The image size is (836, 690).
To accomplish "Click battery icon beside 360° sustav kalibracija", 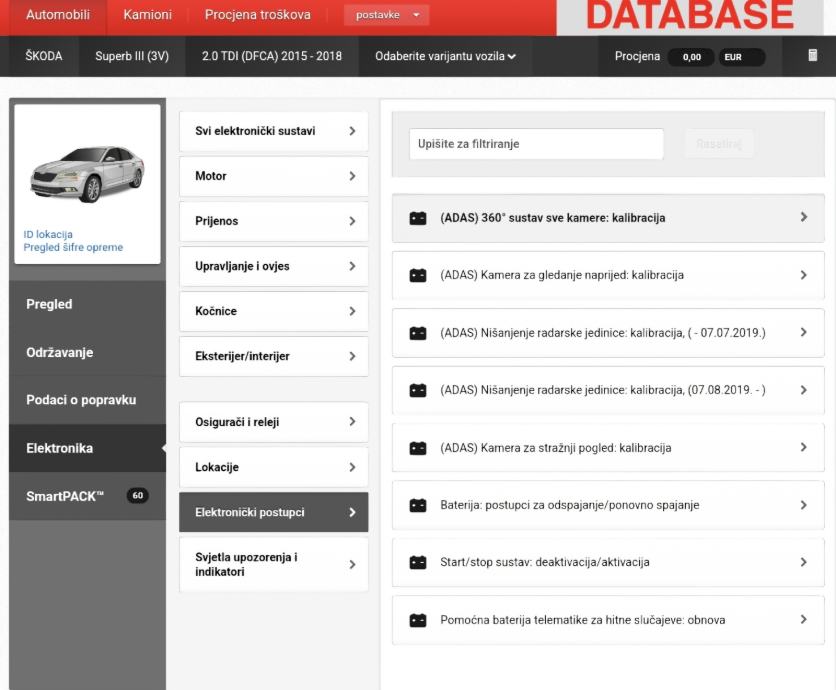I will pyautogui.click(x=418, y=218).
